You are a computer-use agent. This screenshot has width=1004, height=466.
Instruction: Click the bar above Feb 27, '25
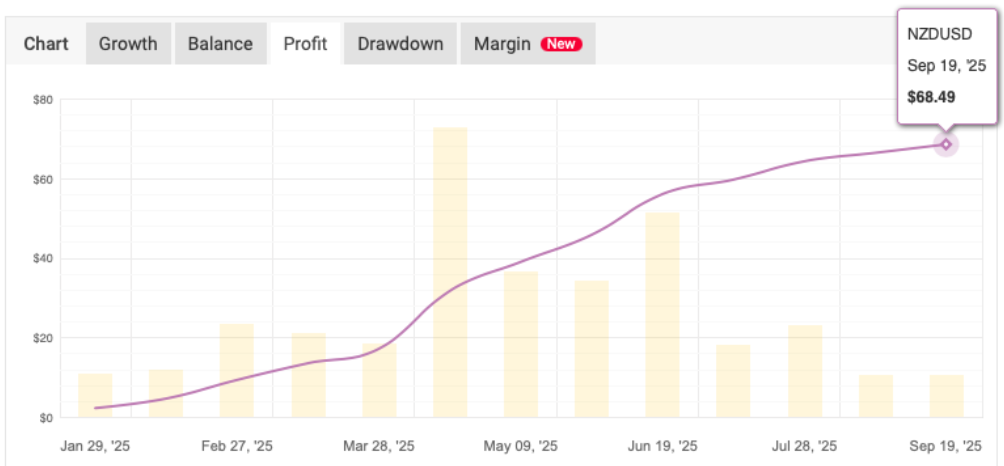click(237, 370)
